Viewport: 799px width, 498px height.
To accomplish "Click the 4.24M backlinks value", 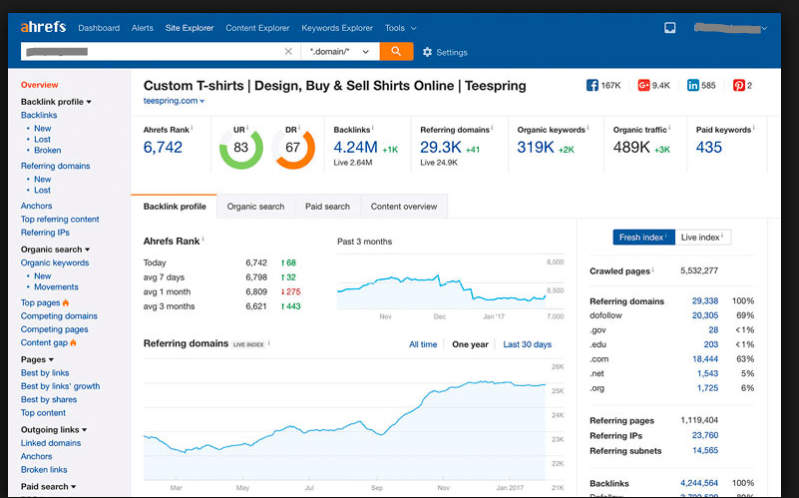I will 355,147.
